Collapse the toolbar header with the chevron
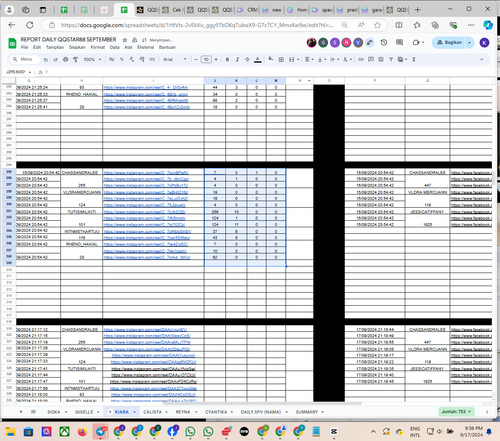 tap(482, 60)
